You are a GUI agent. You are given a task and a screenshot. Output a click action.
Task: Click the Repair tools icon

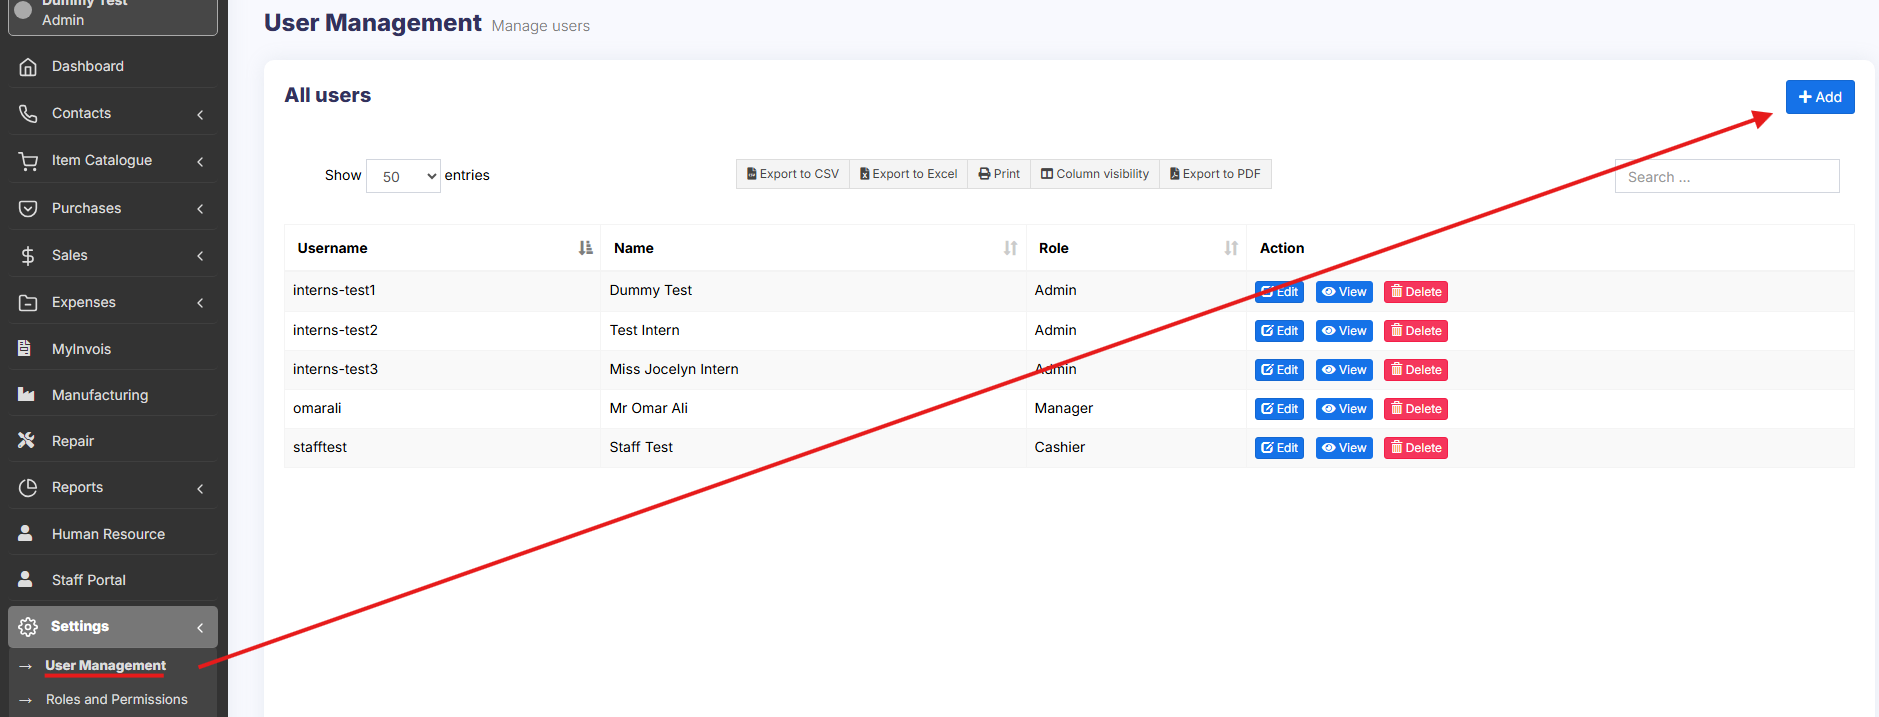(x=27, y=441)
